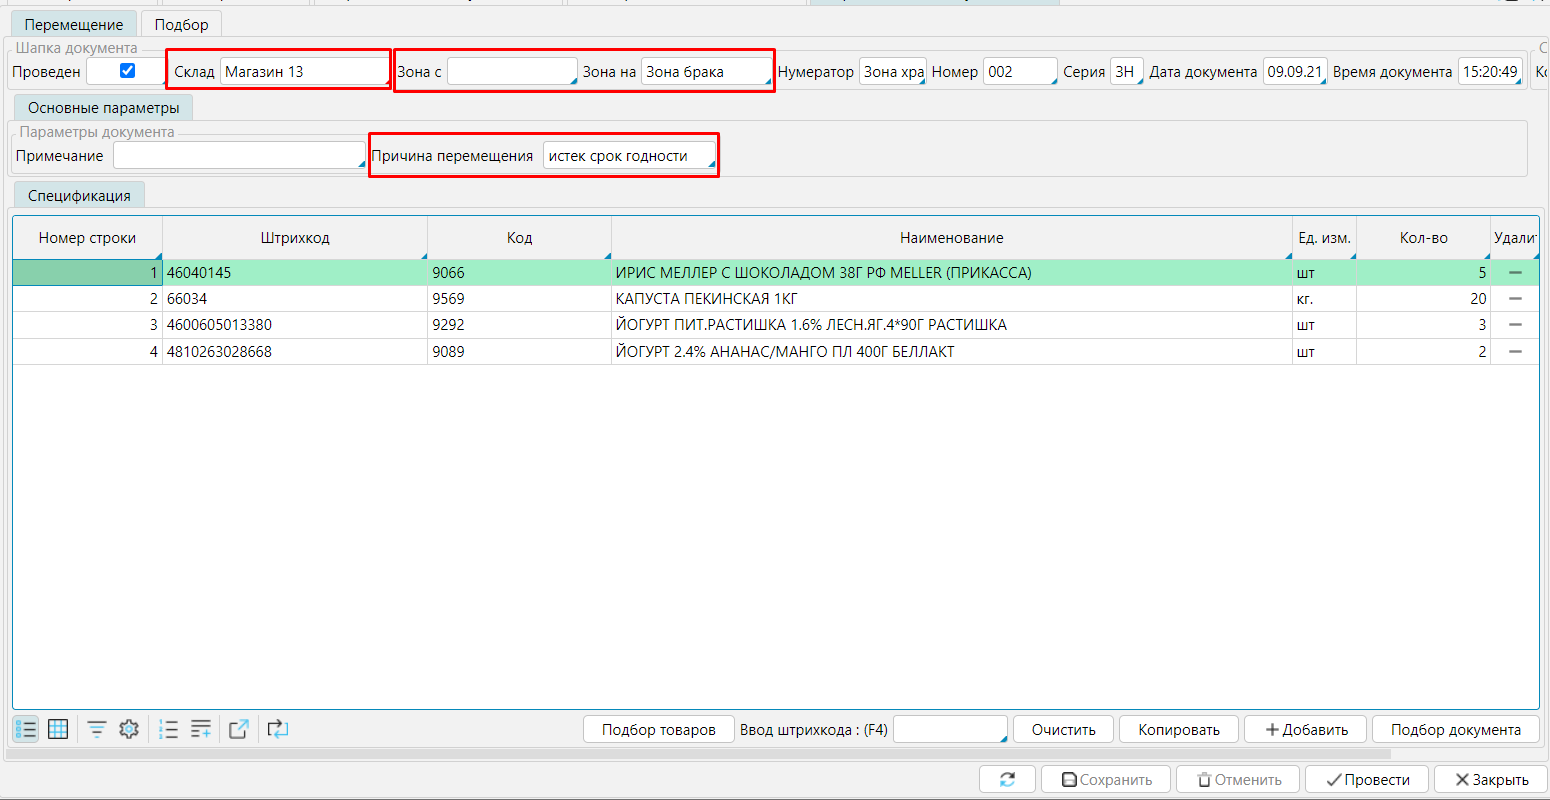Open the Причина перемещения dropdown
Viewport: 1550px width, 800px height.
tap(629, 156)
